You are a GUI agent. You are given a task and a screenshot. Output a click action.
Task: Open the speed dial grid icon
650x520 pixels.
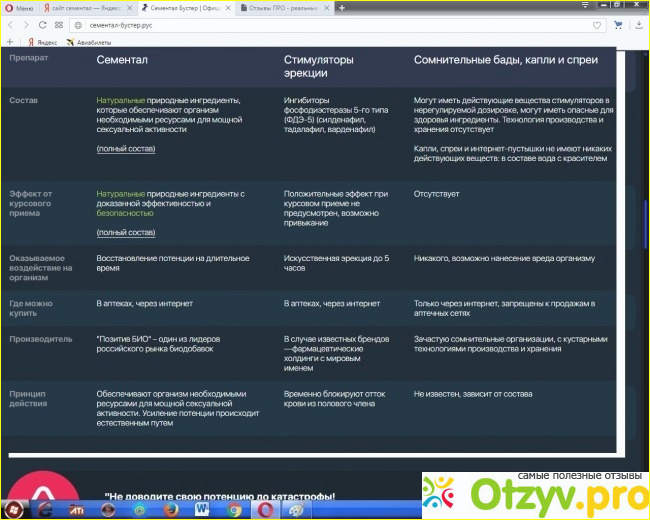59,24
